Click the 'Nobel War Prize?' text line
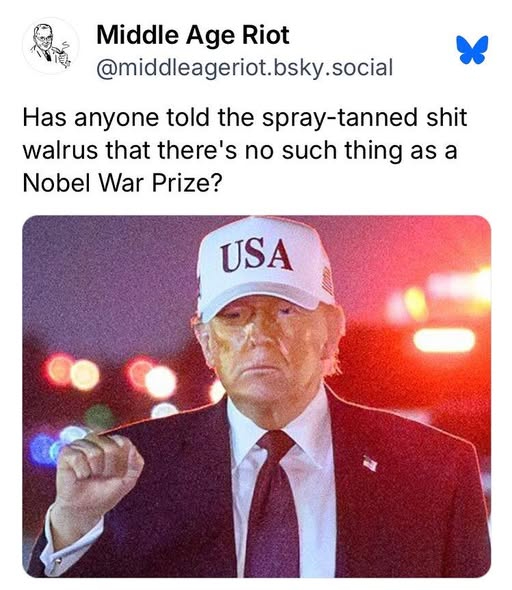This screenshot has height=590, width=512. coord(123,183)
